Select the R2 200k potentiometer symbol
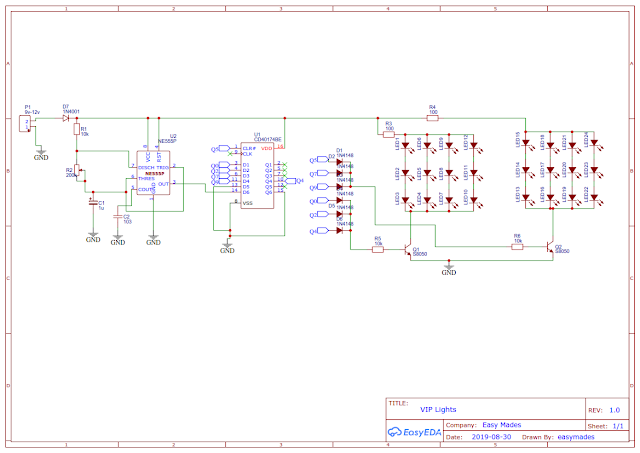Image resolution: width=640 pixels, height=453 pixels. (x=78, y=169)
